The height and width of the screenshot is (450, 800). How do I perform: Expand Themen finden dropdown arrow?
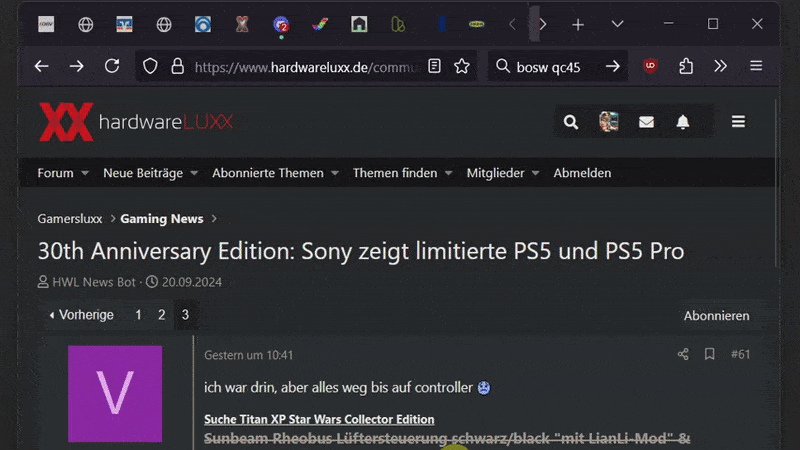[x=448, y=173]
